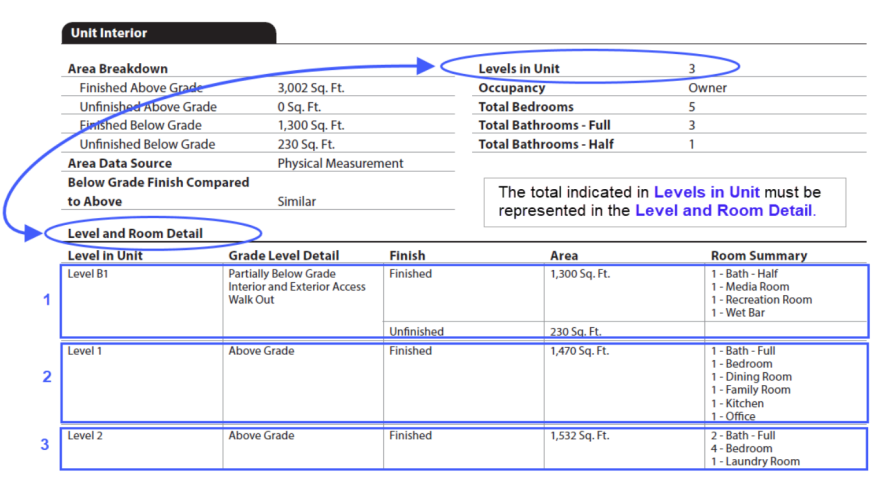The height and width of the screenshot is (479, 881).
Task: Click the 1 - Office entry
Action: (733, 416)
